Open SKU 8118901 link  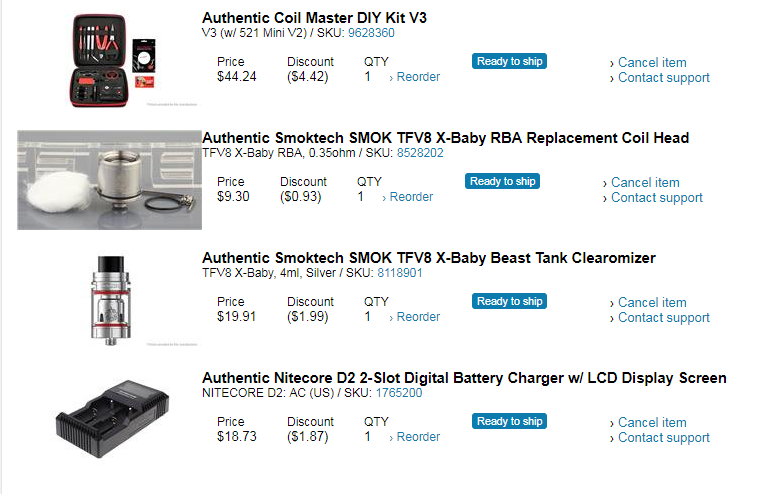click(x=399, y=272)
